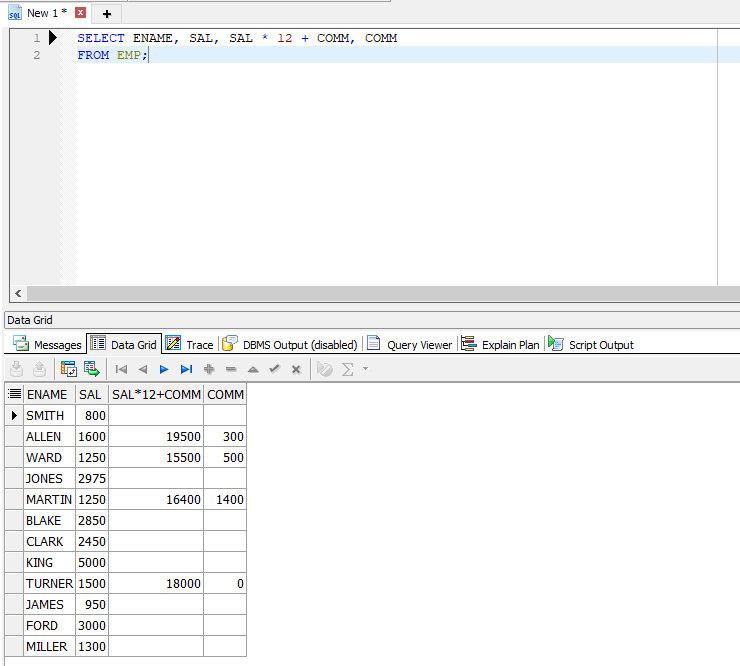Go to first record in data grid
Screen dimensions: 740x666
click(121, 369)
